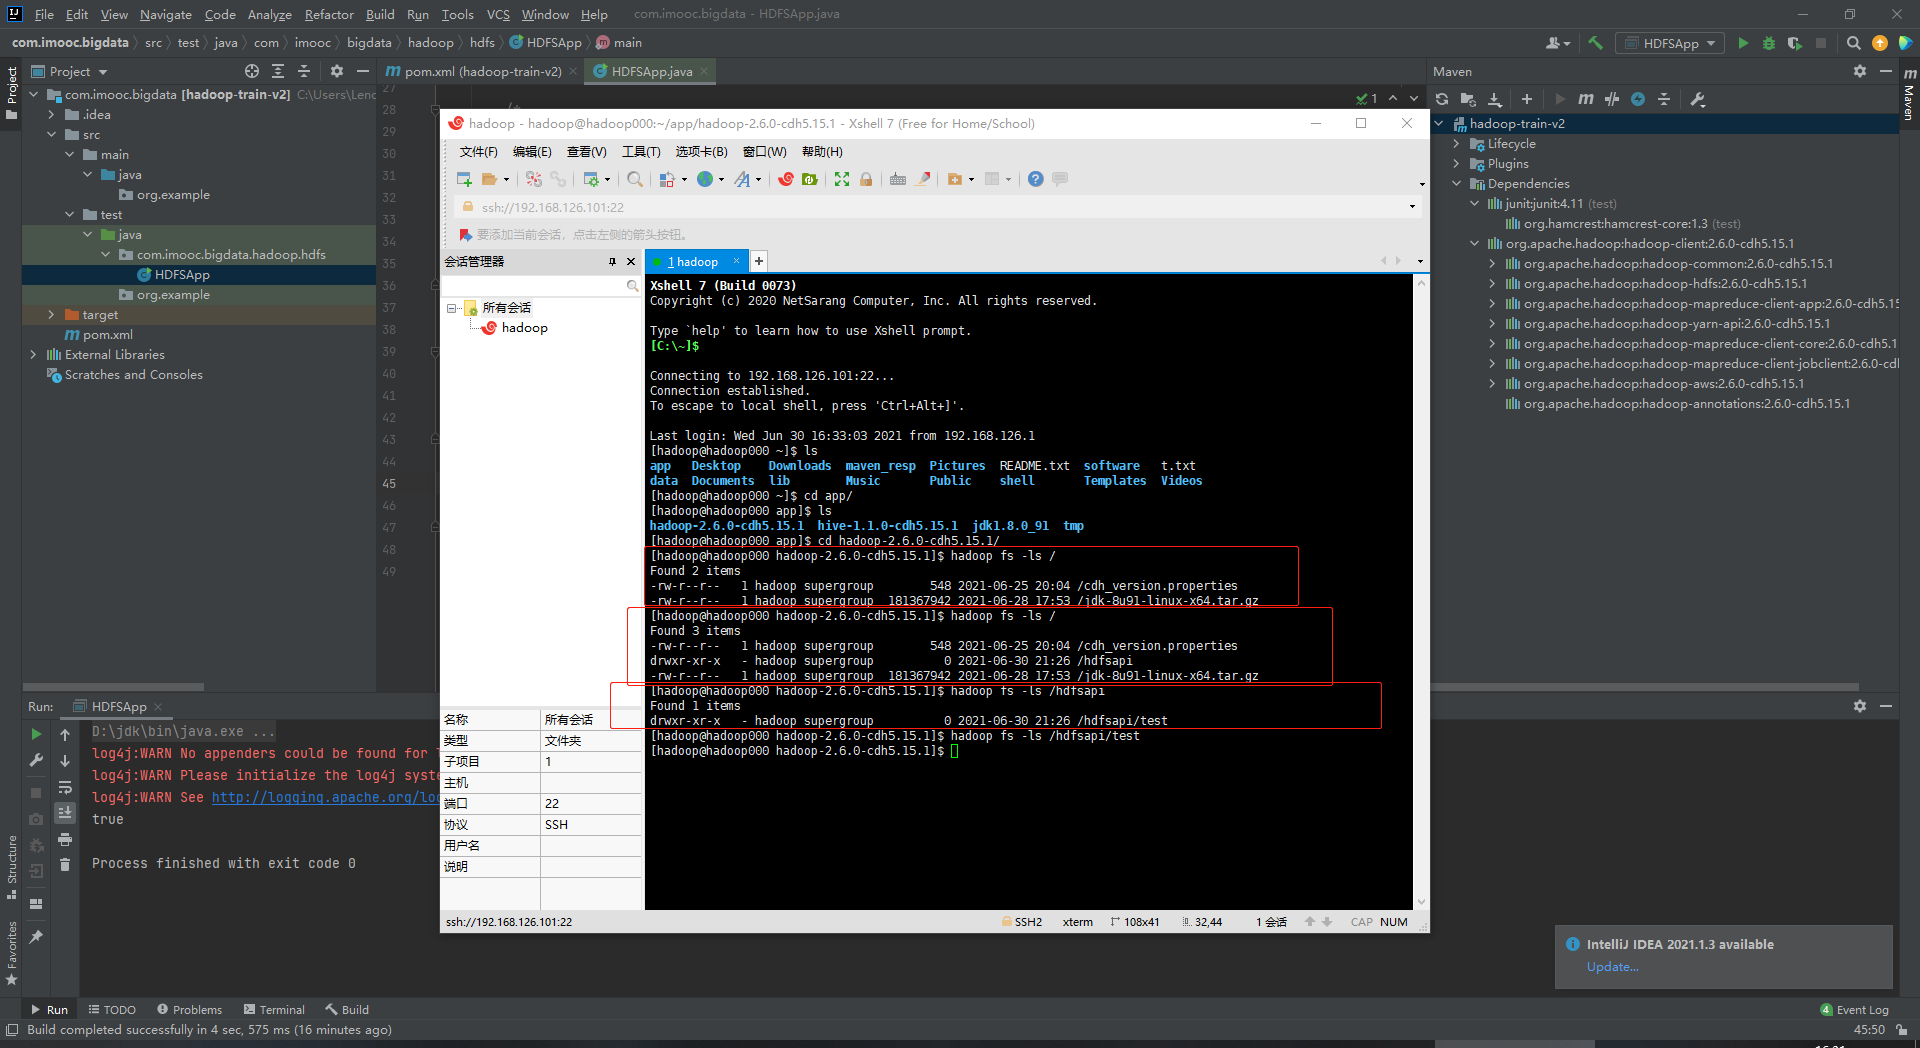1920x1048 pixels.
Task: Open the VCS menu
Action: (498, 14)
